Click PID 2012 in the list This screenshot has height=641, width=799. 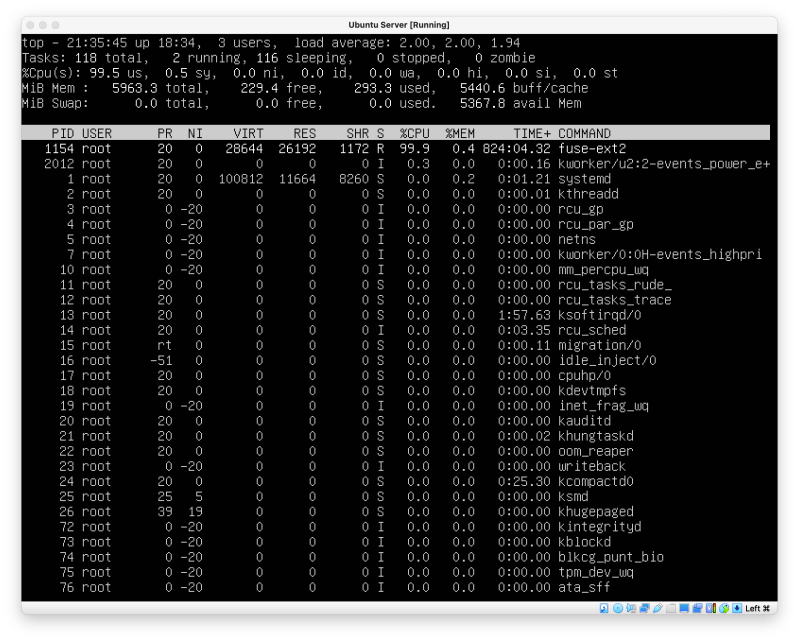59,164
